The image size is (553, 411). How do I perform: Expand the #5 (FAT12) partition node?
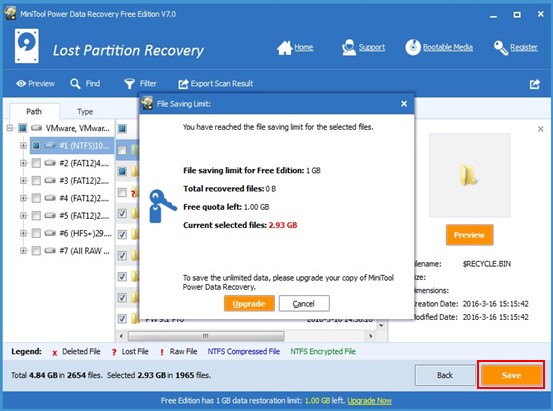click(23, 216)
